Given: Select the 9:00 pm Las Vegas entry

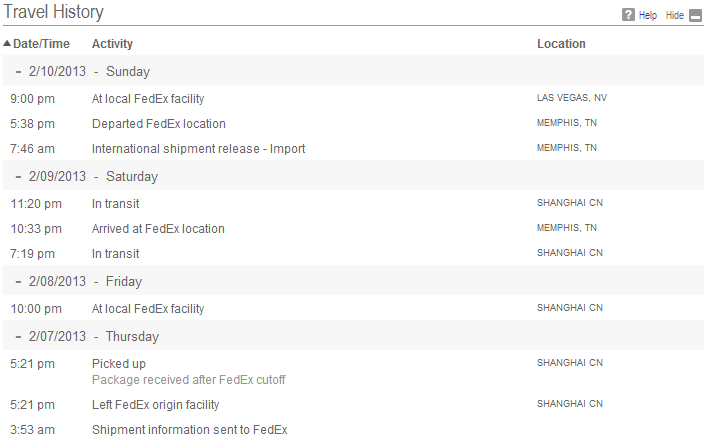Looking at the screenshot, I should [x=354, y=98].
